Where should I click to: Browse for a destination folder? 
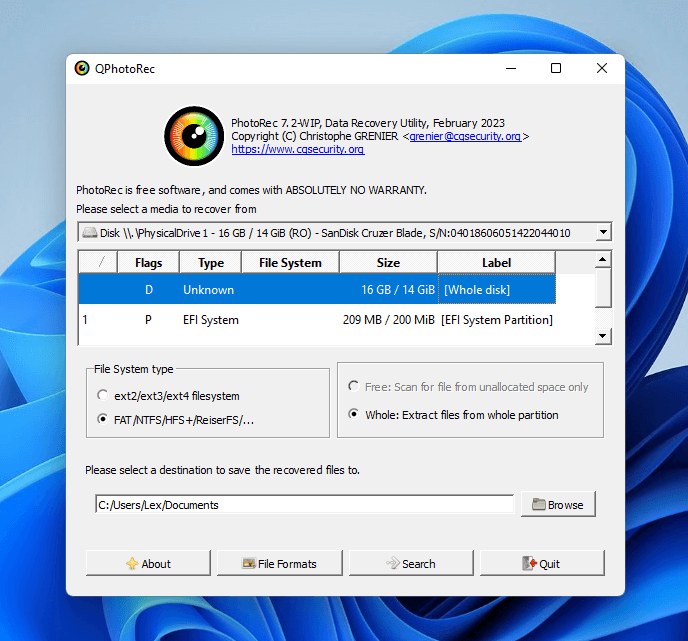coord(558,504)
